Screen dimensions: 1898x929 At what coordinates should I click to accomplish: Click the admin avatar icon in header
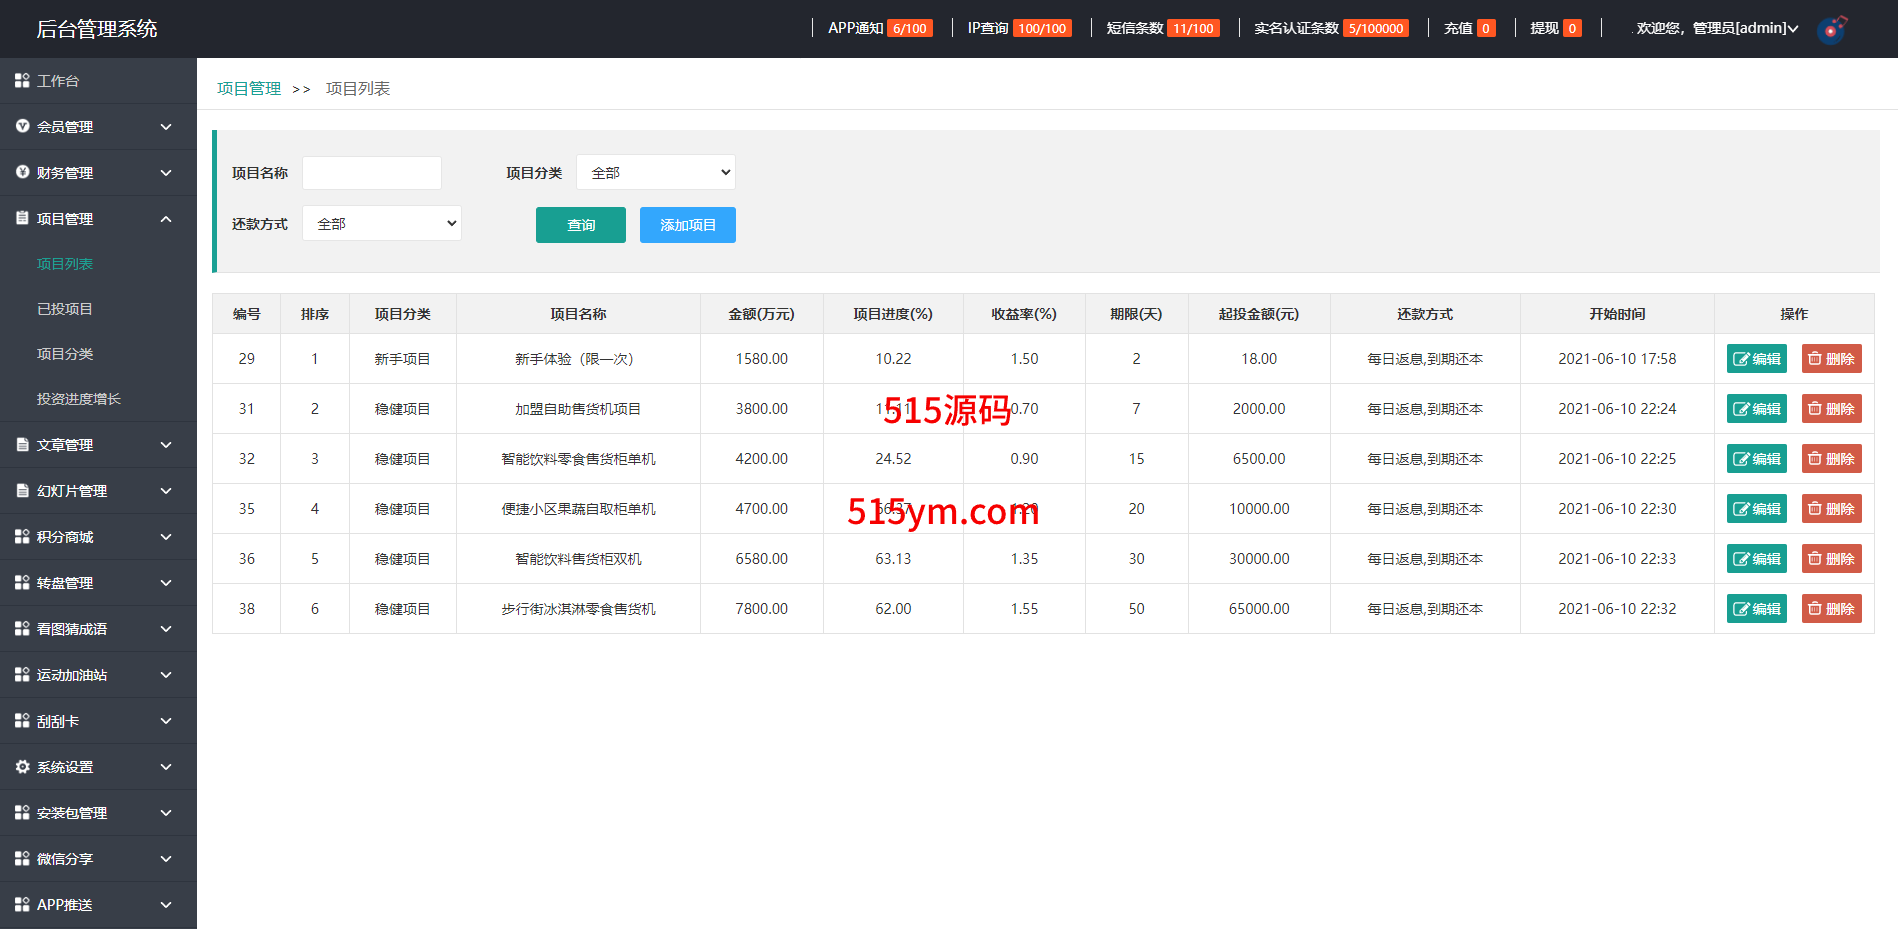(x=1831, y=29)
